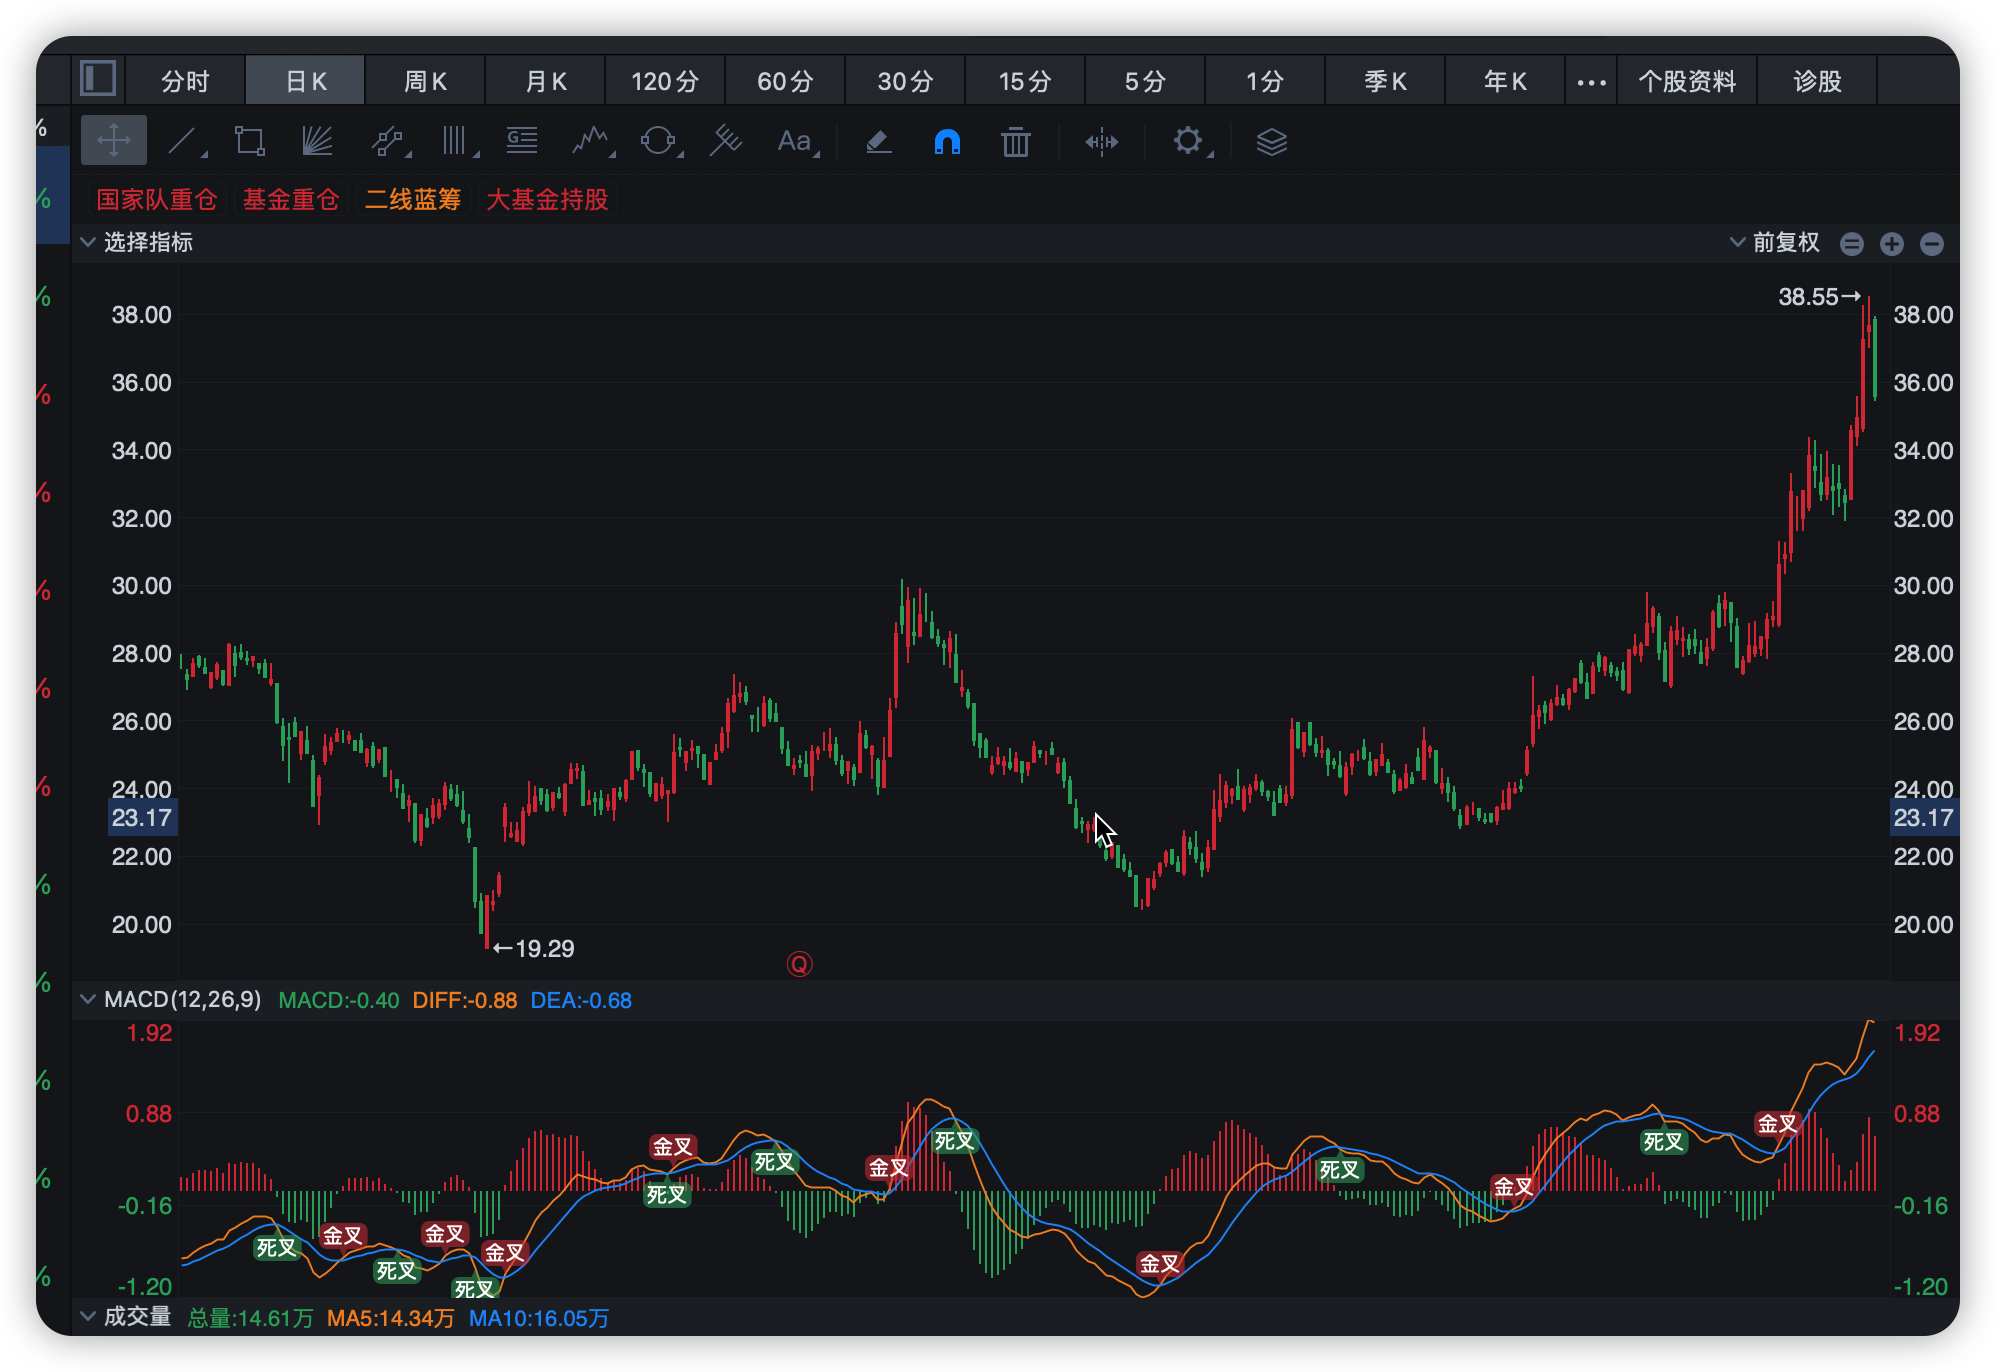1996x1372 pixels.
Task: Click the 国家队重仓 tag
Action: [157, 199]
